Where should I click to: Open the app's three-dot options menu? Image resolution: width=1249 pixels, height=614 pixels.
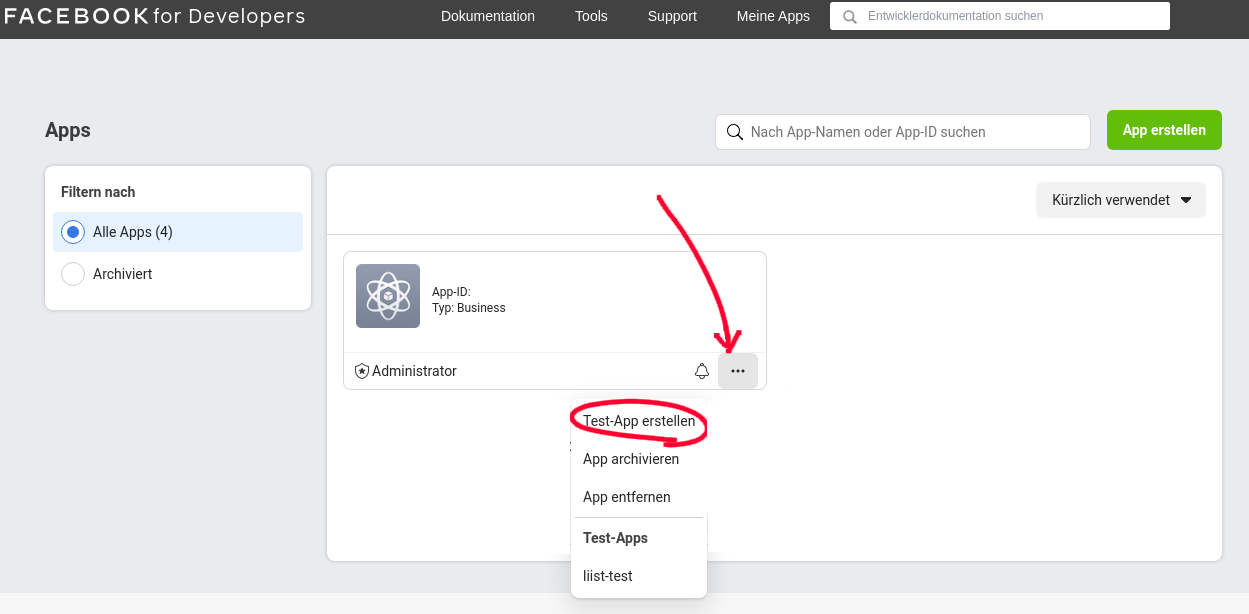tap(738, 371)
